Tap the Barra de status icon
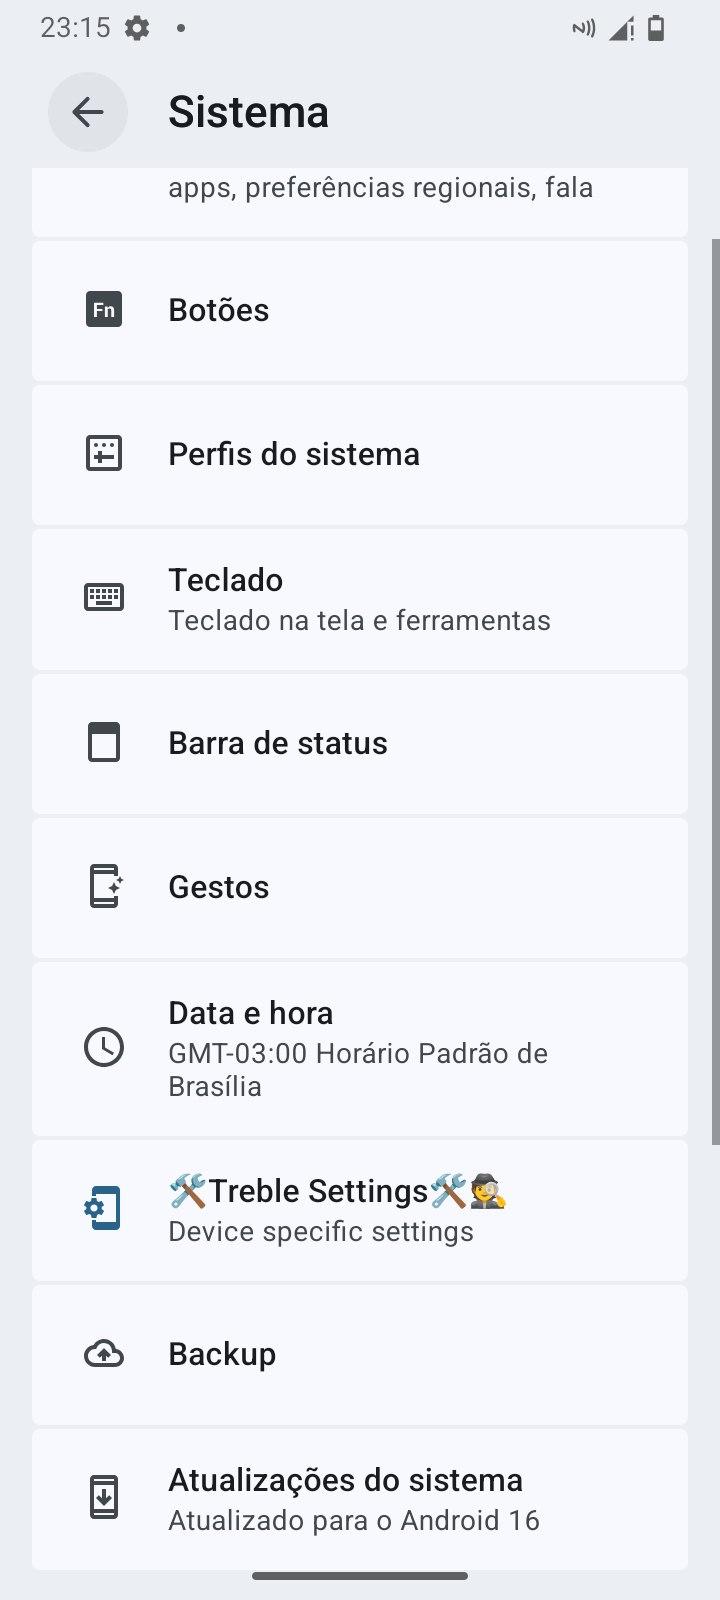Viewport: 720px width, 1600px height. (x=104, y=743)
